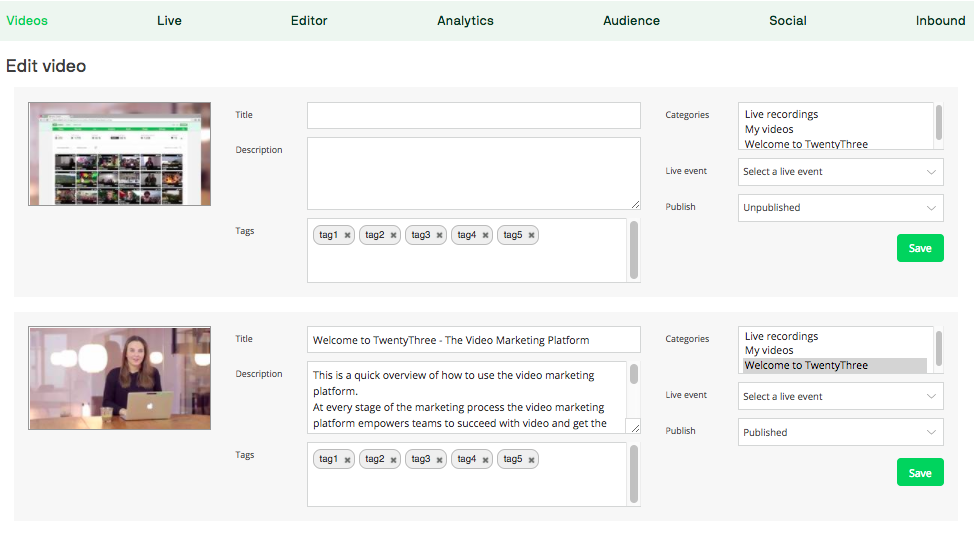Click first video's tags field scrollbar
This screenshot has height=533, width=974.
634,250
